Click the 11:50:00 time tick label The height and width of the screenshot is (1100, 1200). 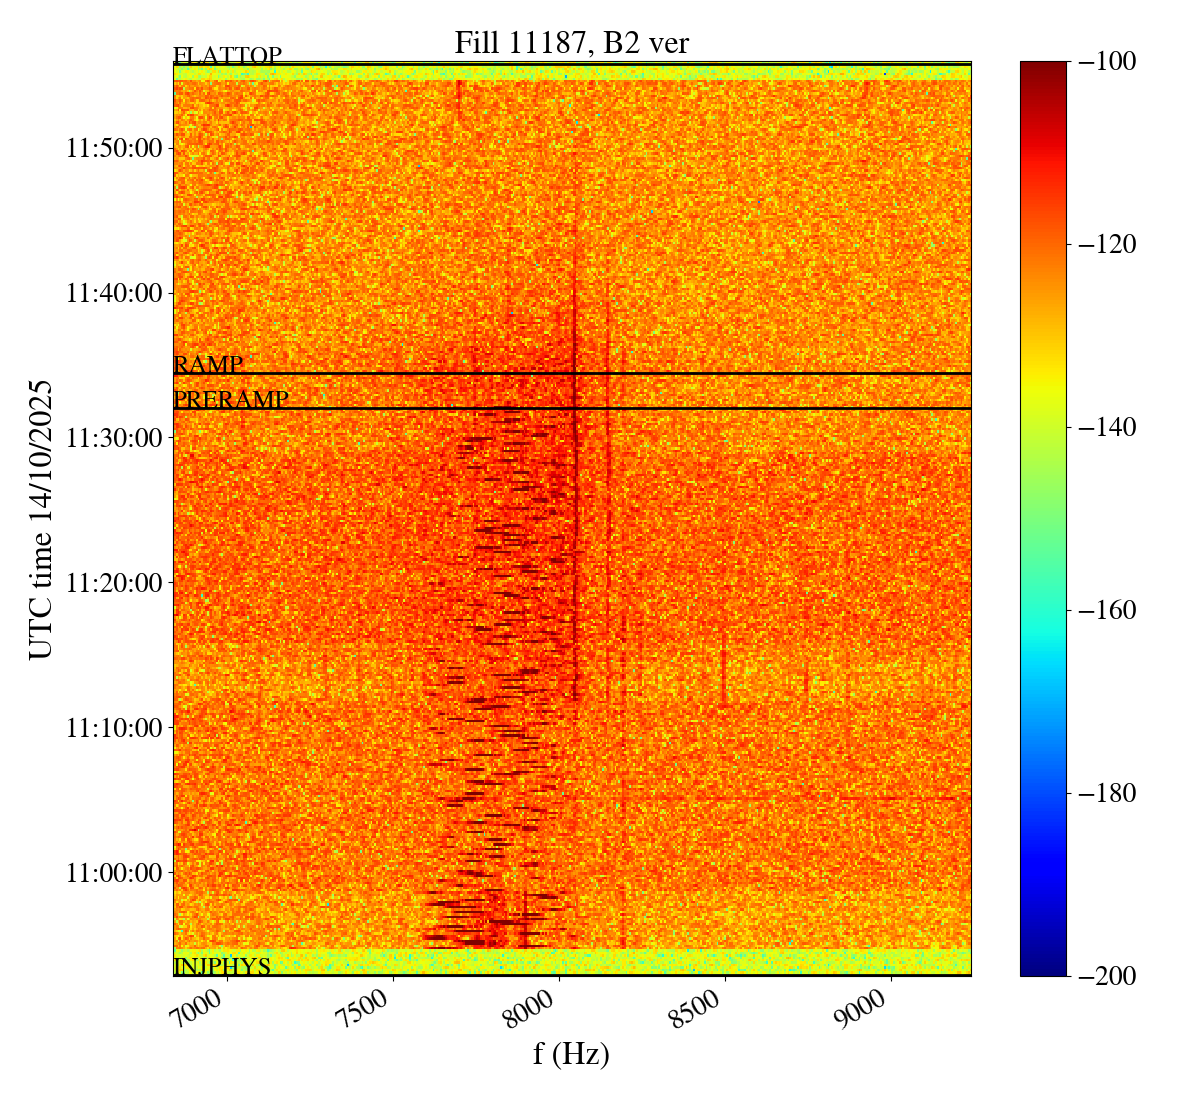pyautogui.click(x=114, y=149)
